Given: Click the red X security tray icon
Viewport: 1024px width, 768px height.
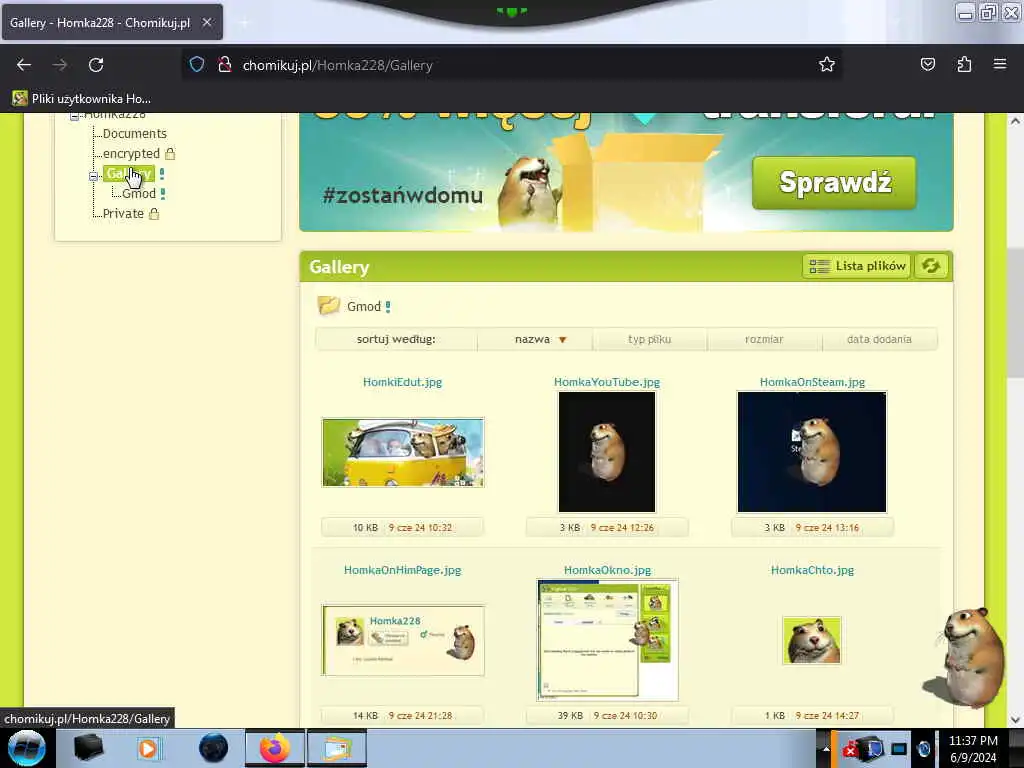Looking at the screenshot, I should (850, 750).
